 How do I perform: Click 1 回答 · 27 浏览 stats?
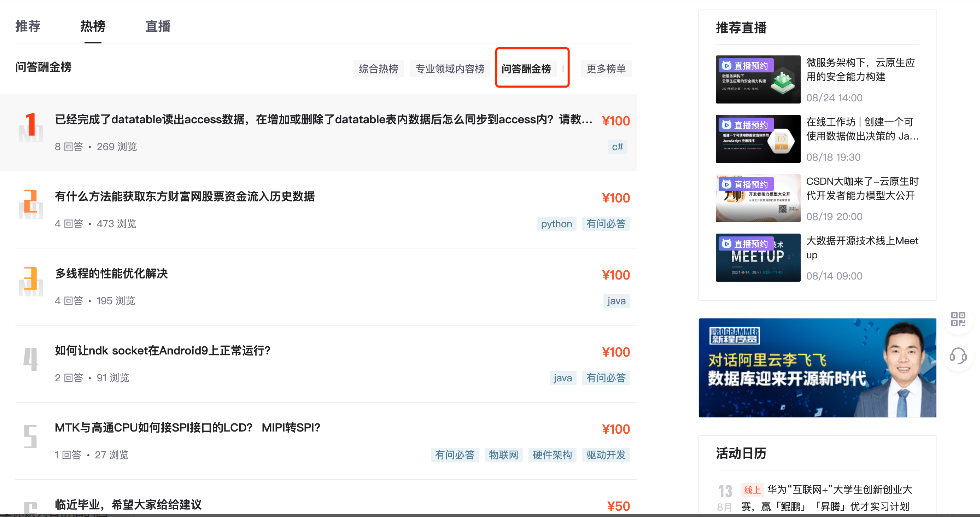[x=91, y=454]
